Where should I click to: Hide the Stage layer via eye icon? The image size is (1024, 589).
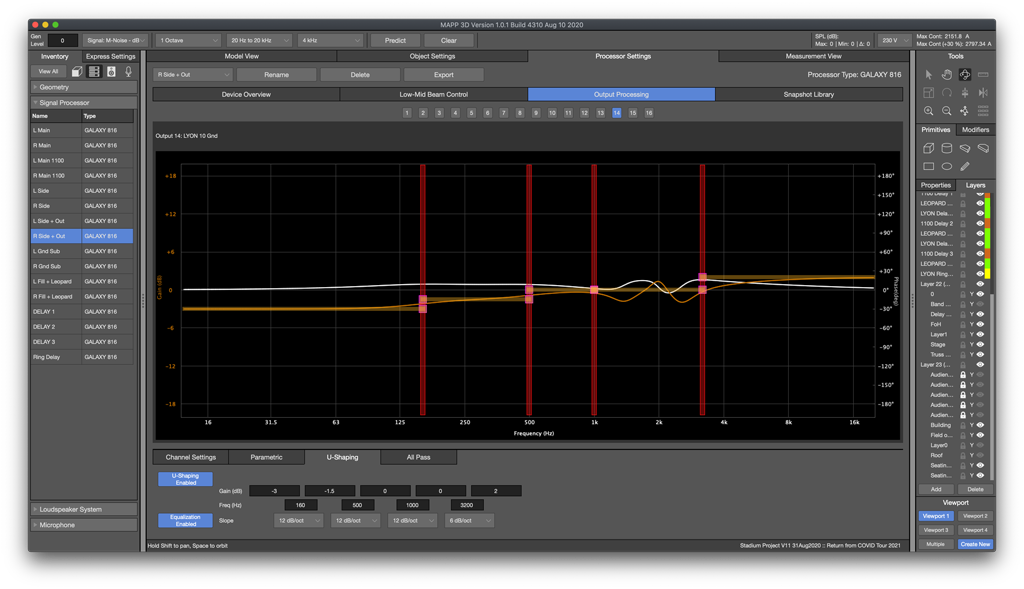[x=980, y=344]
